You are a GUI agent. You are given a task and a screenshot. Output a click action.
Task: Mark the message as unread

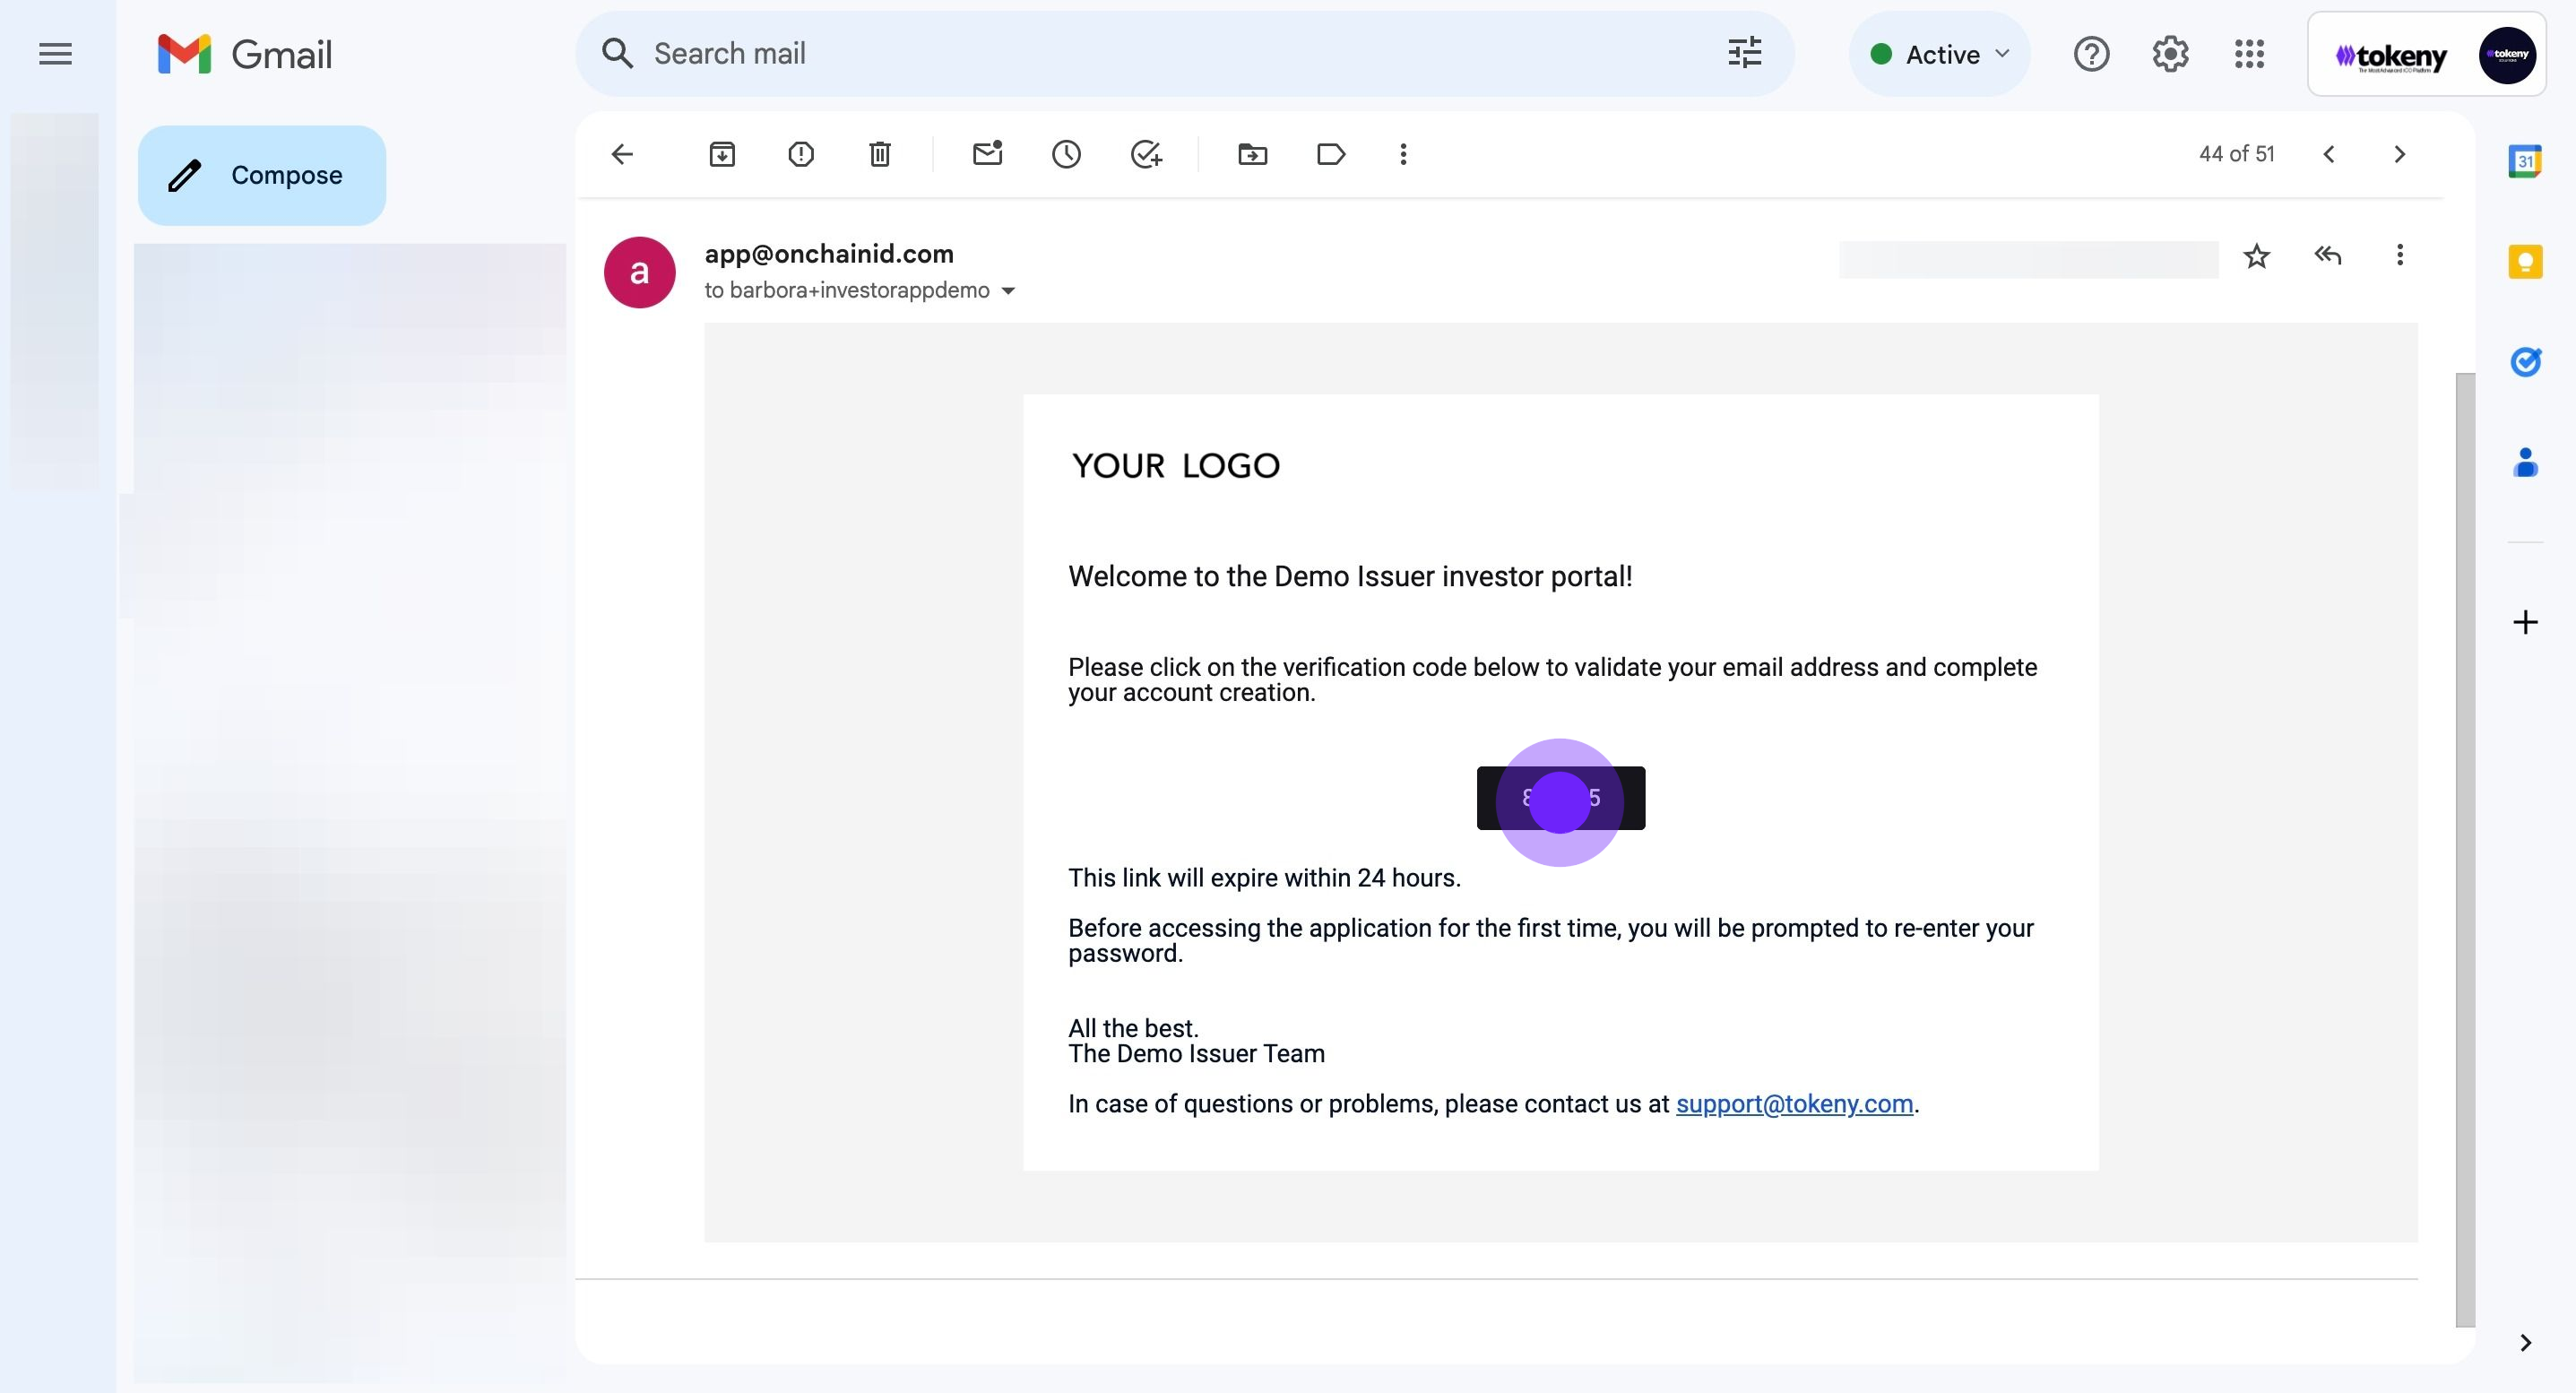coord(987,154)
